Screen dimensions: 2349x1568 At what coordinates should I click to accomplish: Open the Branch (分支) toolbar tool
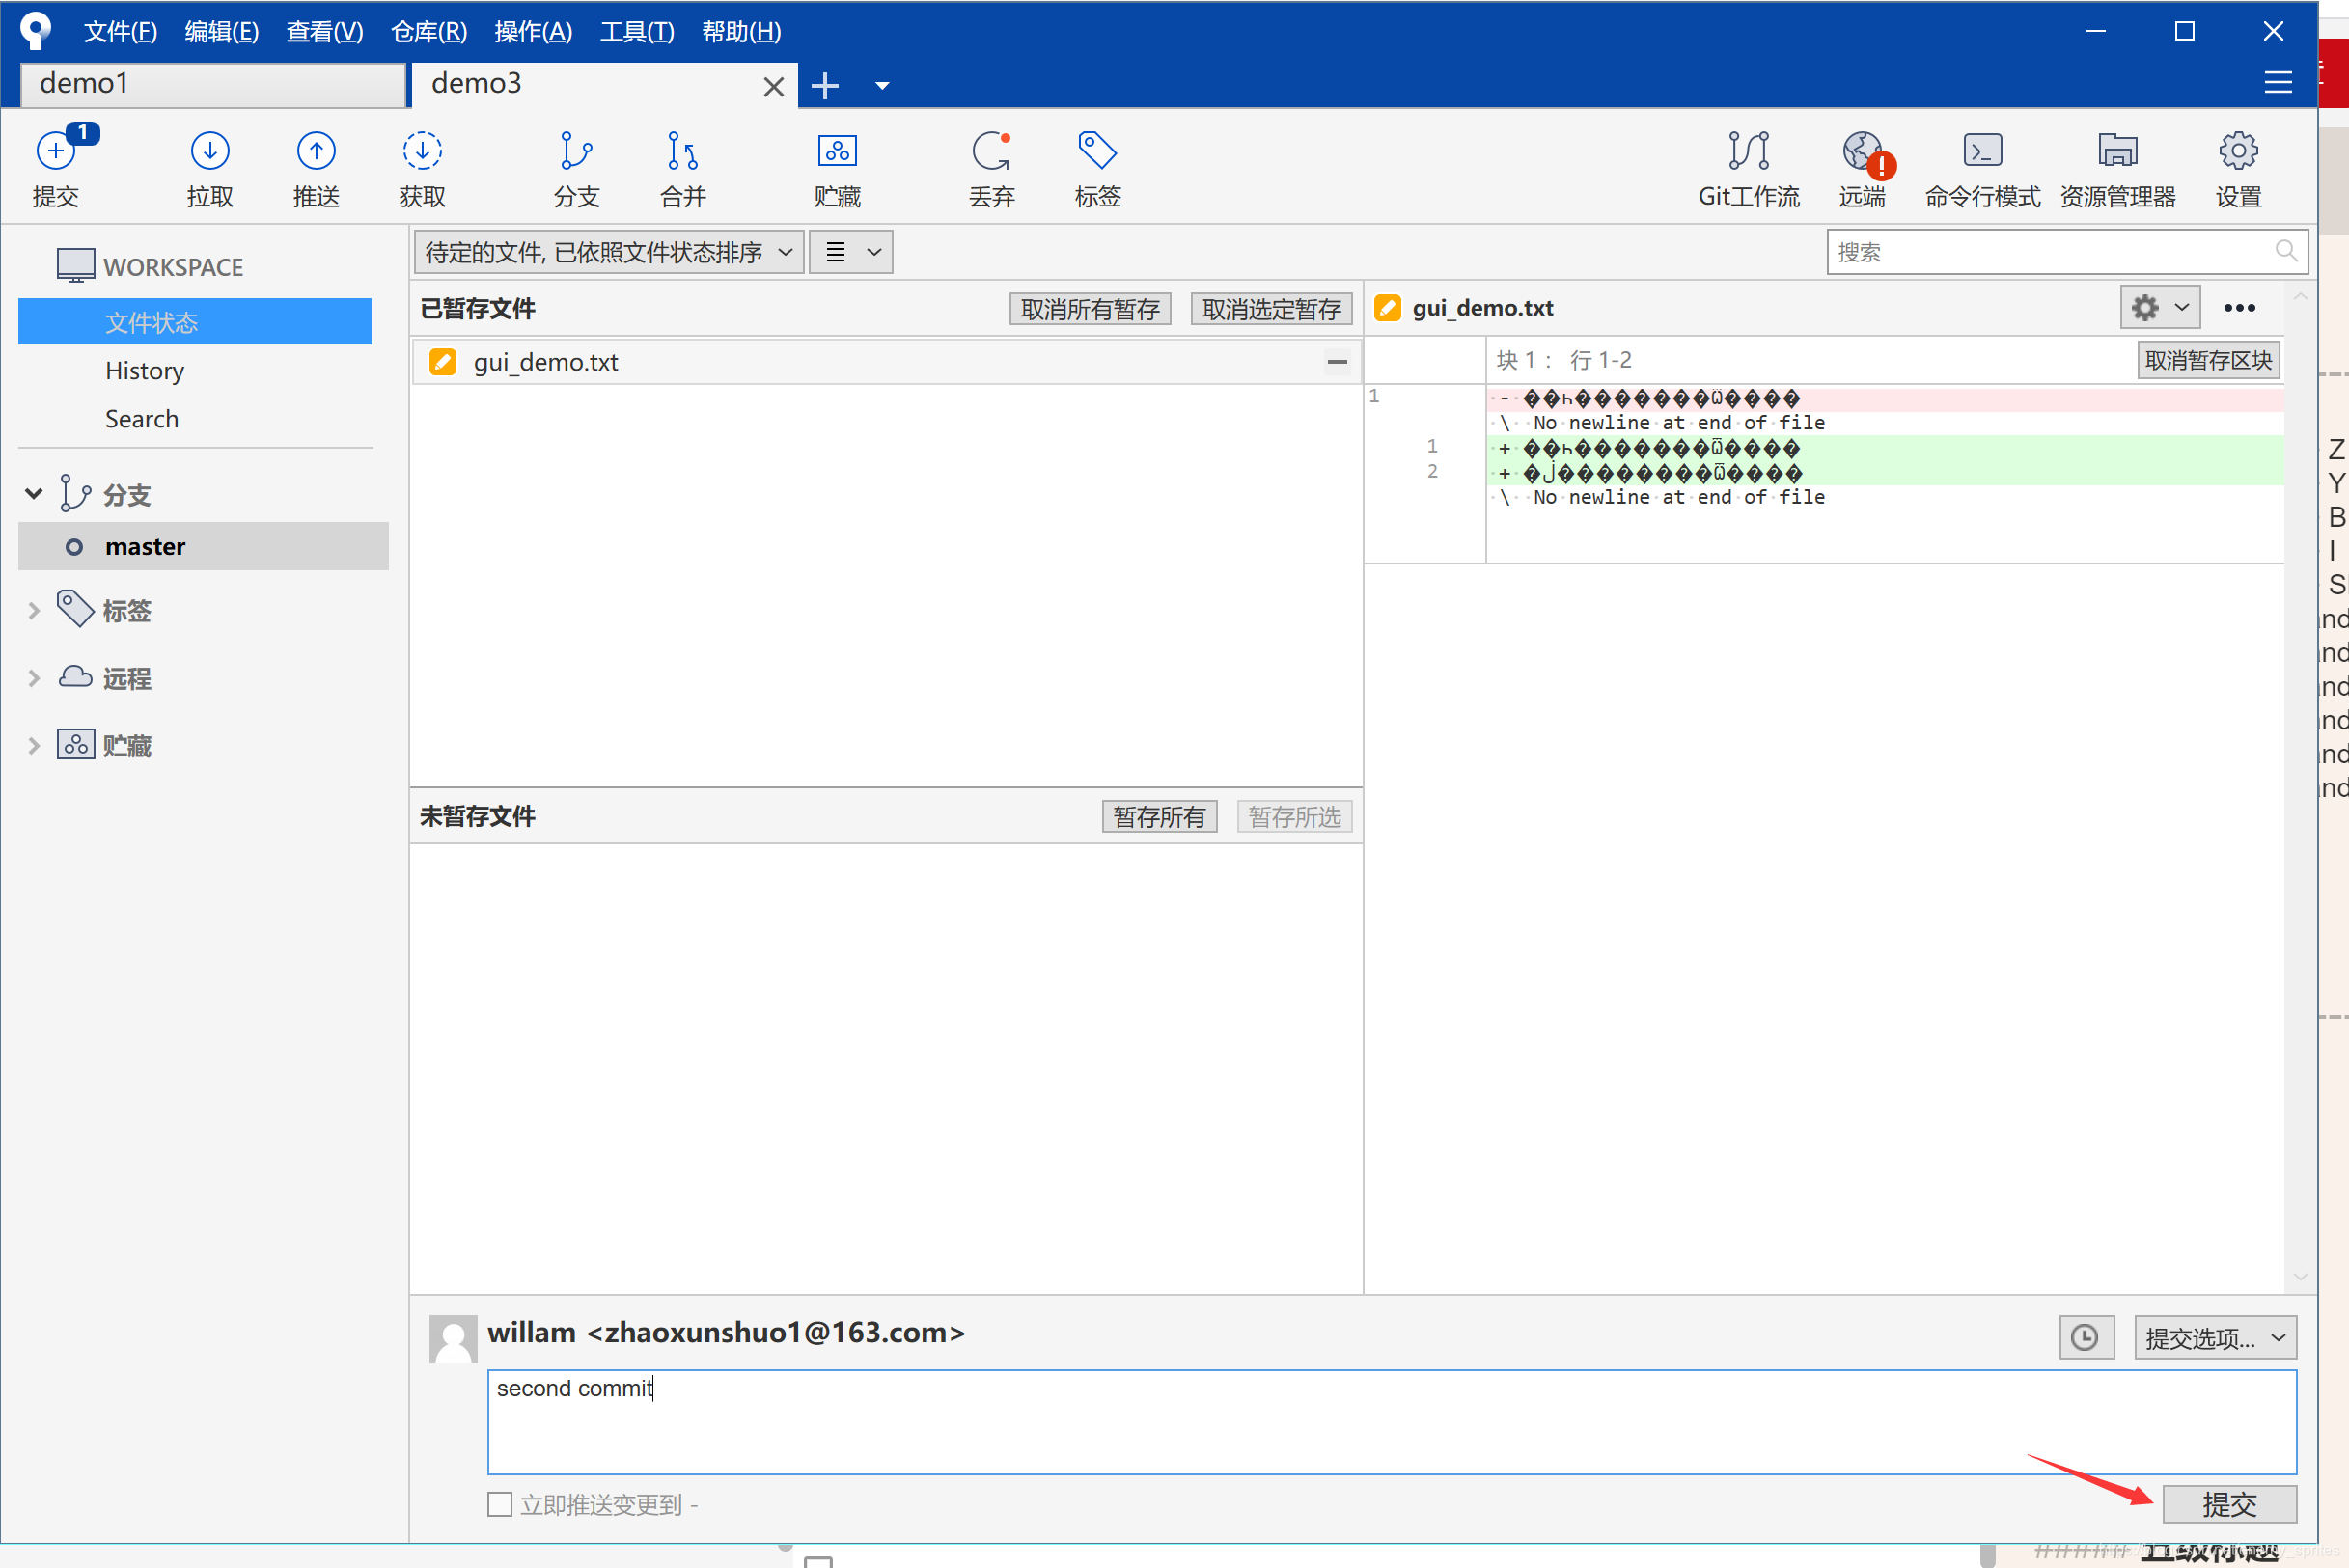(x=576, y=152)
